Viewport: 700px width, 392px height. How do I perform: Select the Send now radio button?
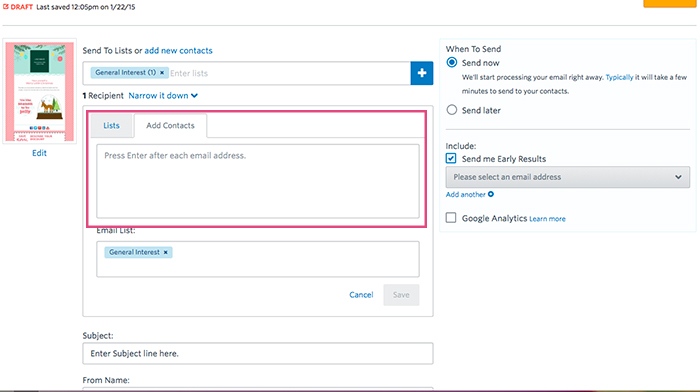tap(452, 63)
